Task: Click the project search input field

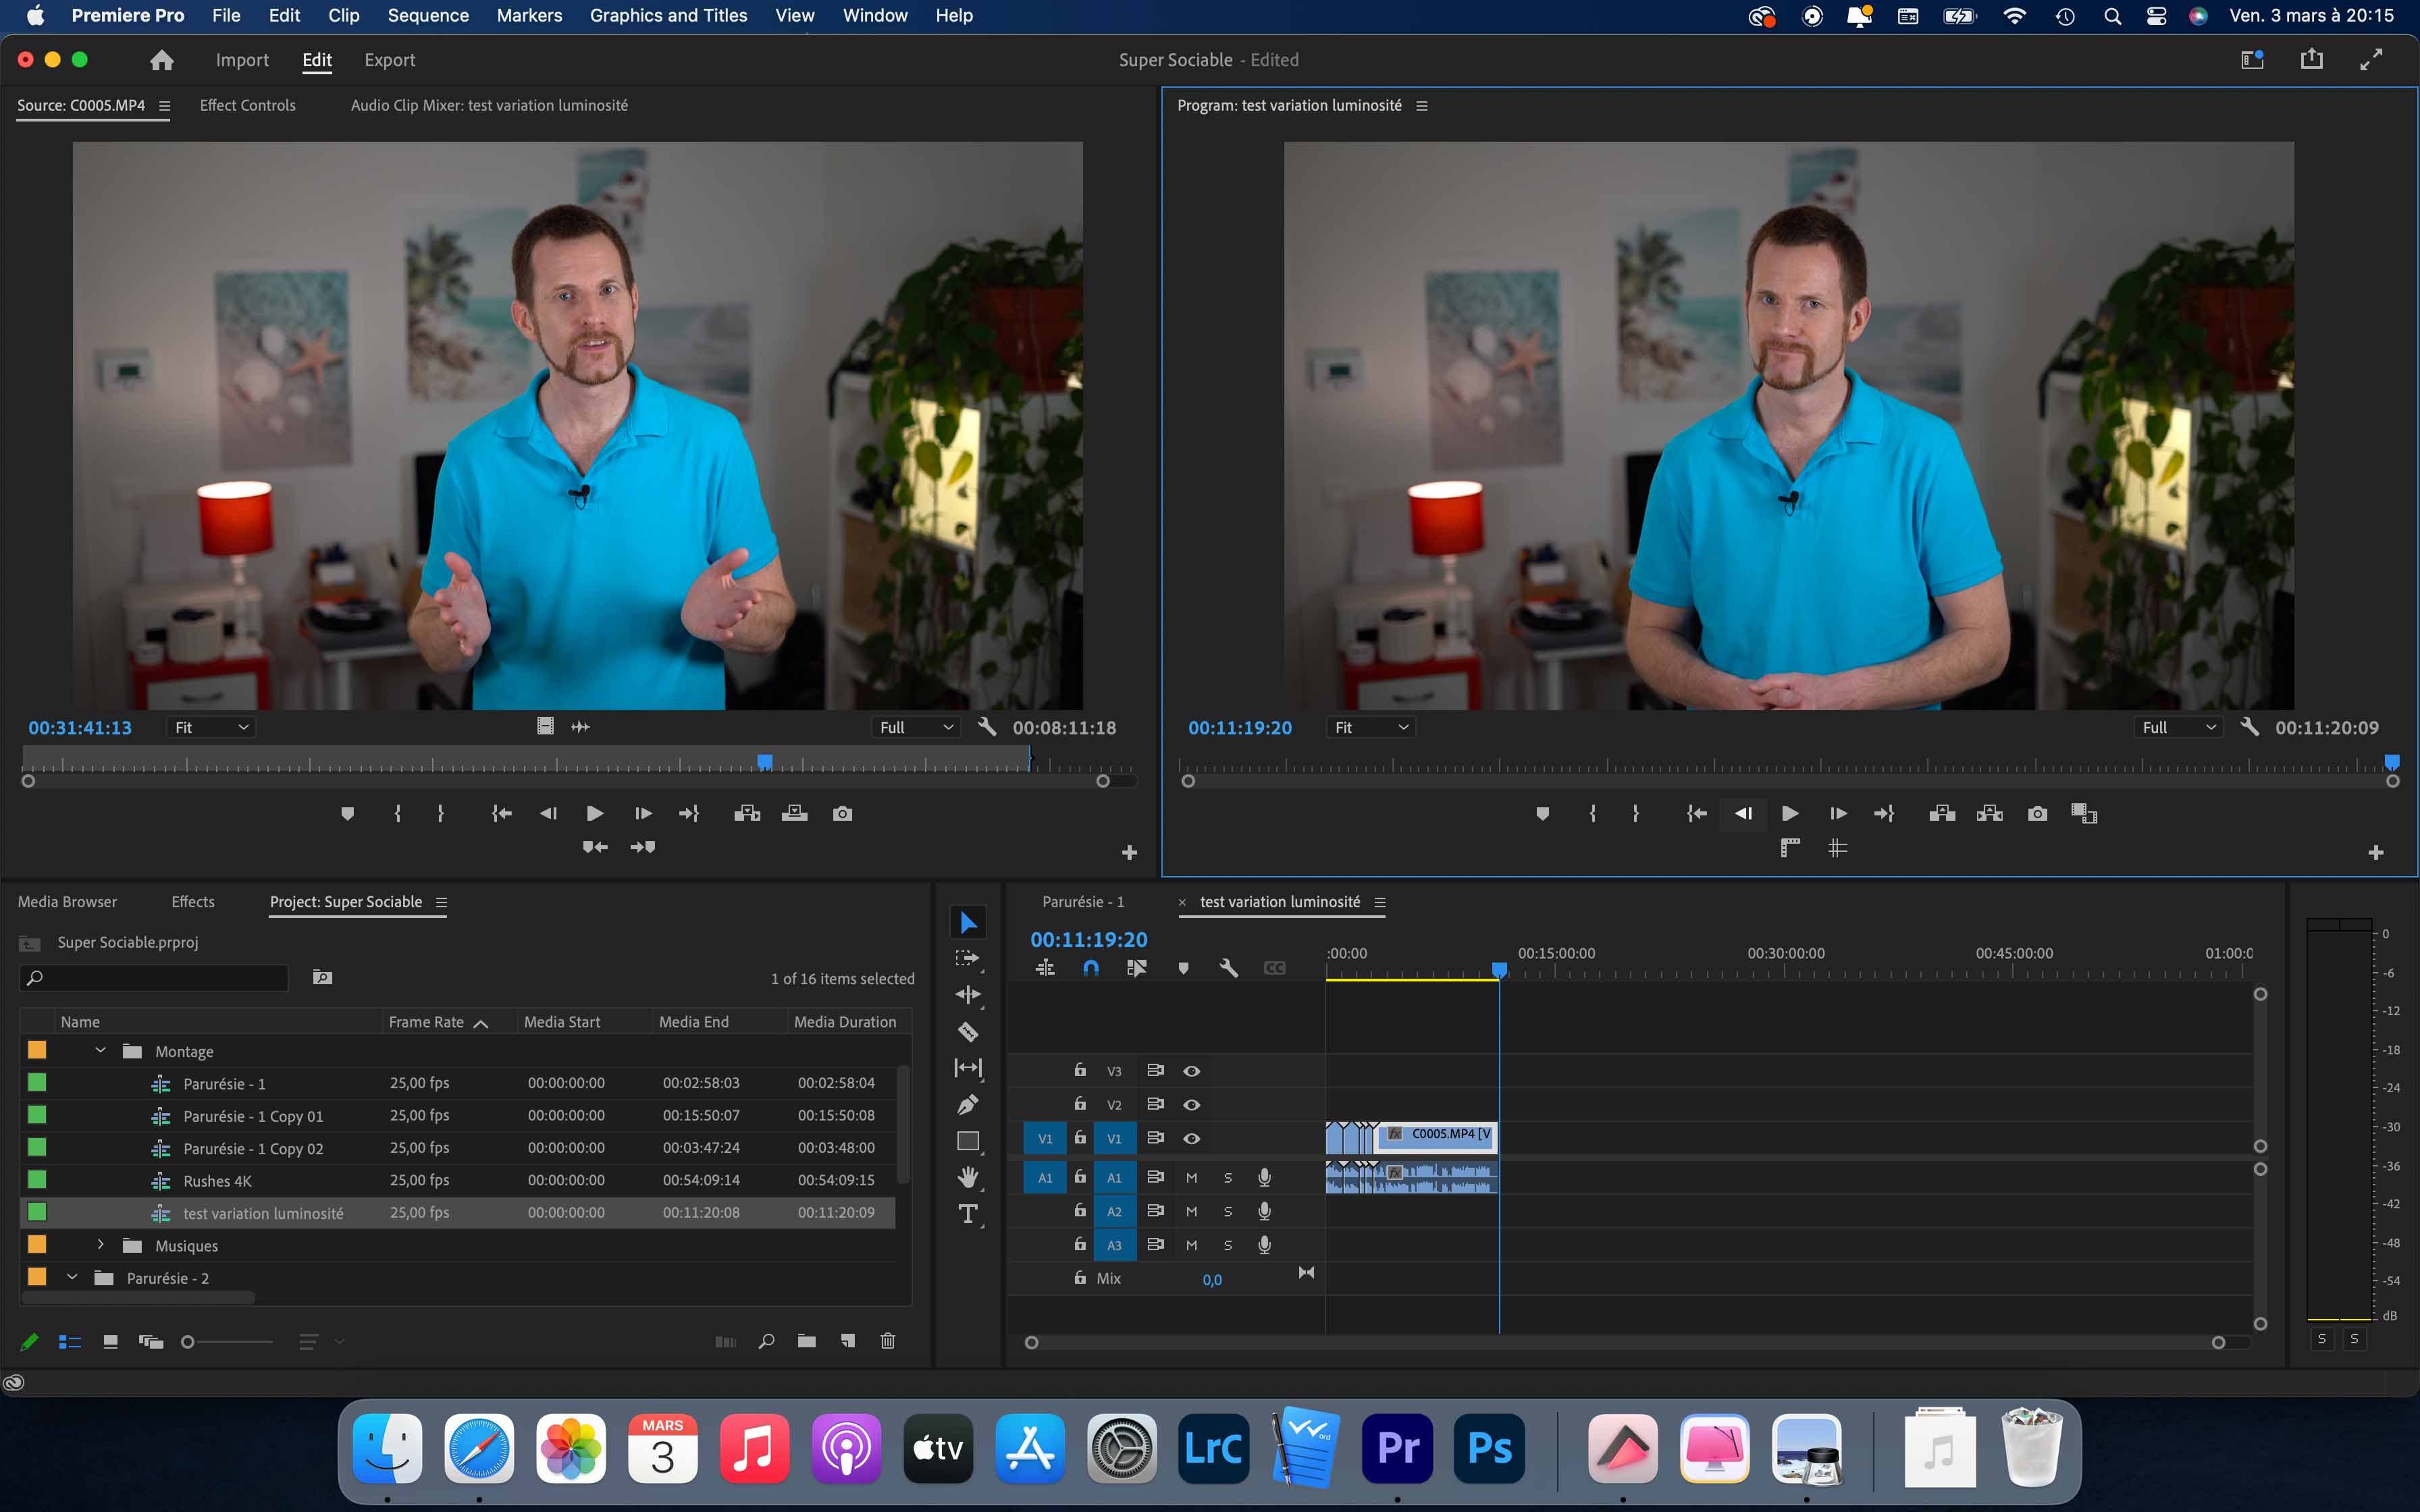Action: pos(160,978)
